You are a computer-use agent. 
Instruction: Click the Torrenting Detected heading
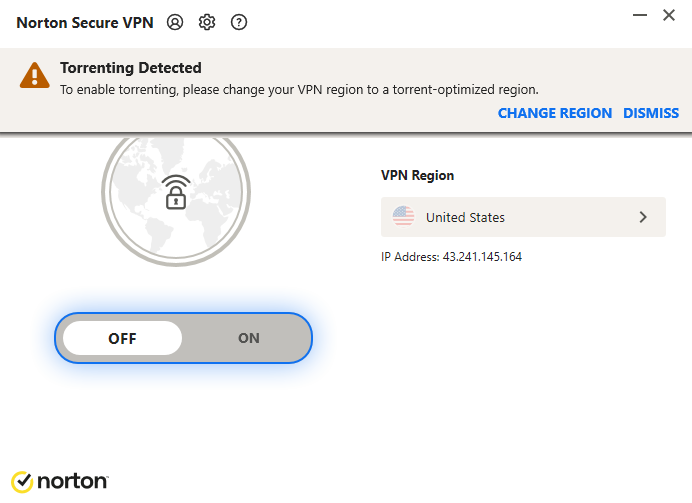(130, 68)
